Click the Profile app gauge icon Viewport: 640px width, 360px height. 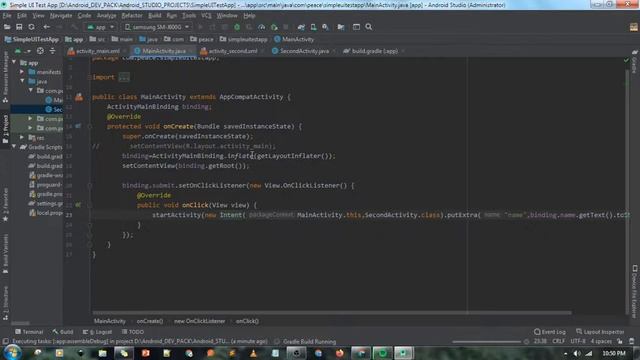click(262, 27)
